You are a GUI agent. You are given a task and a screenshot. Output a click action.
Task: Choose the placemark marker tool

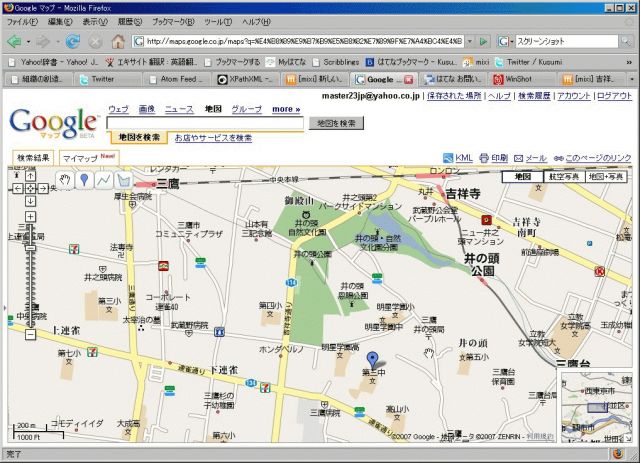[85, 180]
